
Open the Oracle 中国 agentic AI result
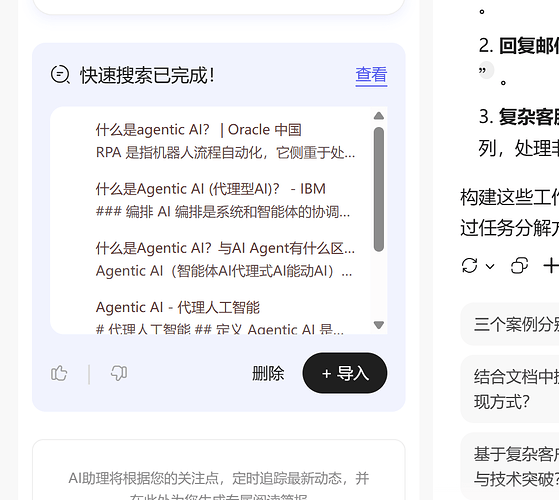[225, 141]
